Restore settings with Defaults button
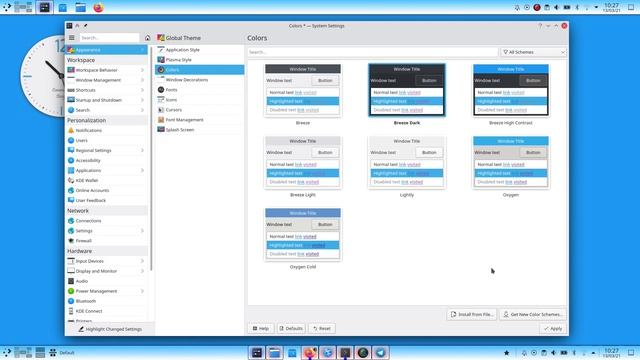 (x=291, y=329)
